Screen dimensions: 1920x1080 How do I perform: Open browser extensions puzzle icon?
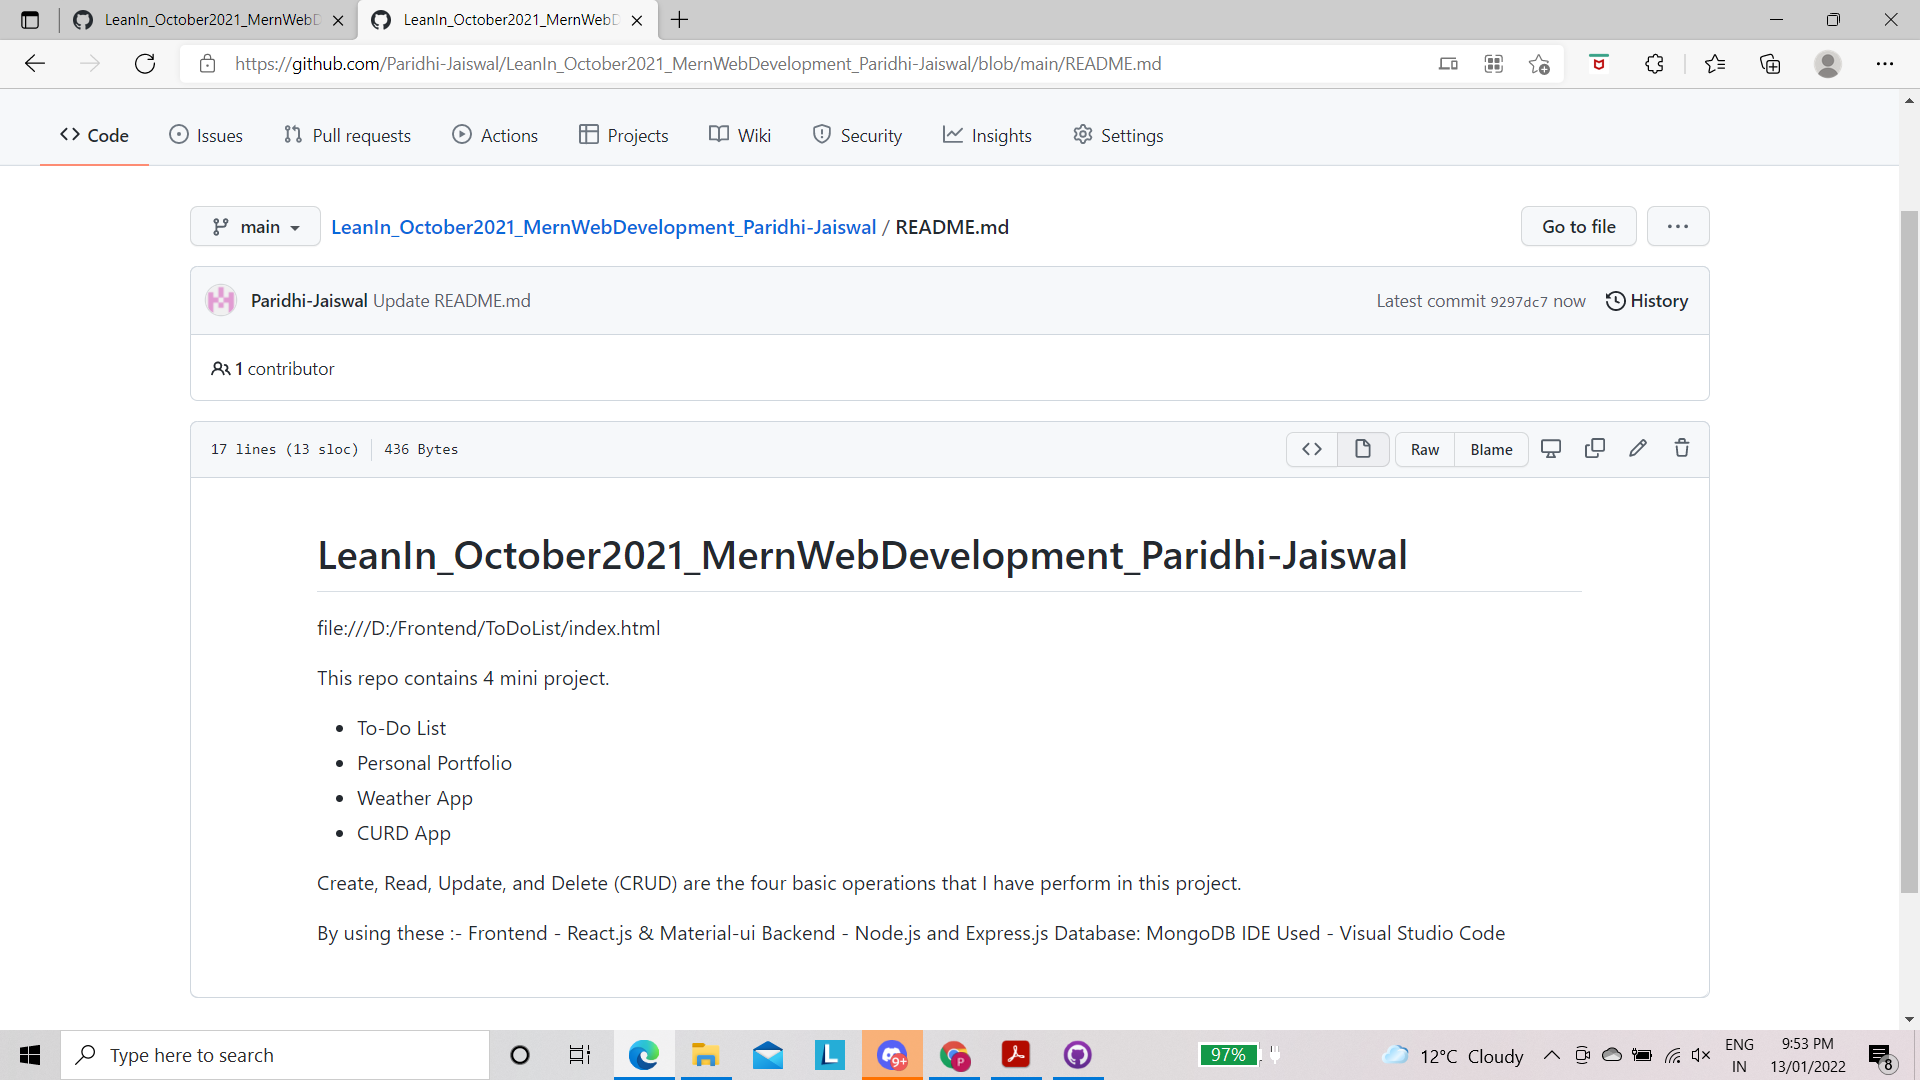[x=1654, y=64]
